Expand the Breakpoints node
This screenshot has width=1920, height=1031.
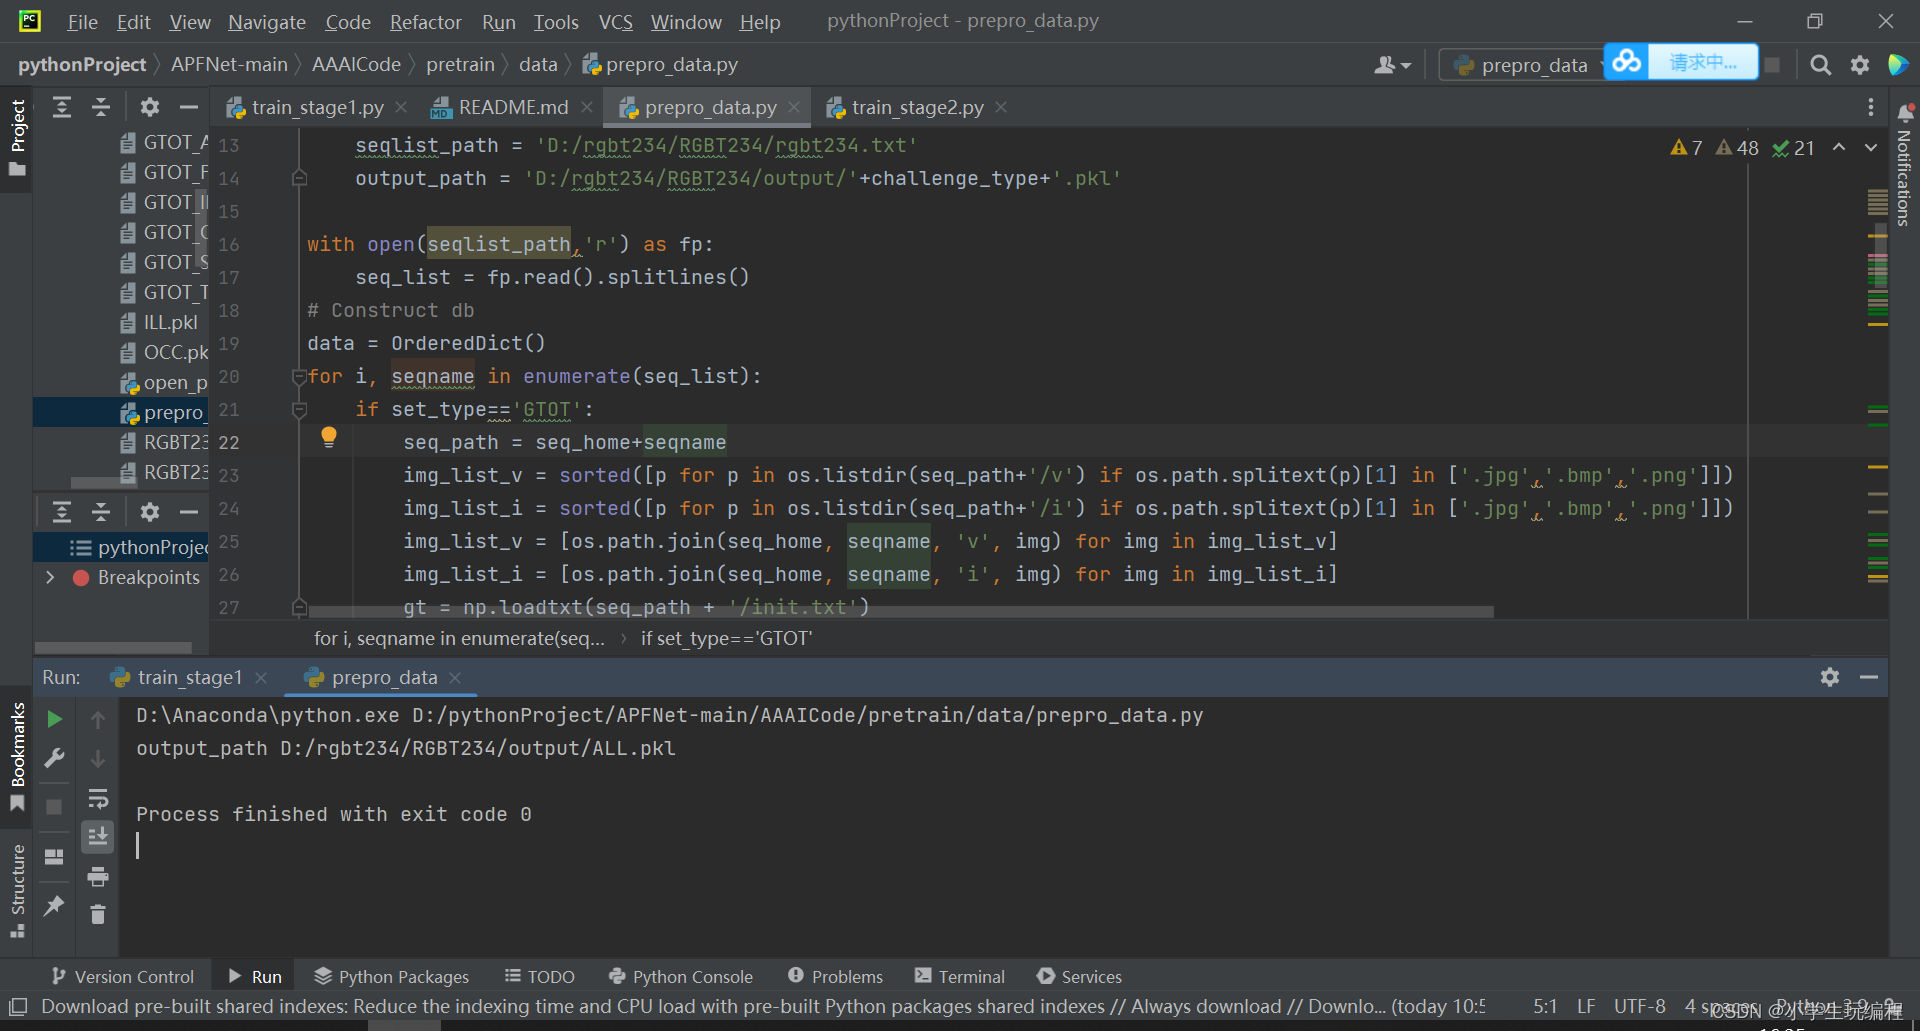click(49, 577)
